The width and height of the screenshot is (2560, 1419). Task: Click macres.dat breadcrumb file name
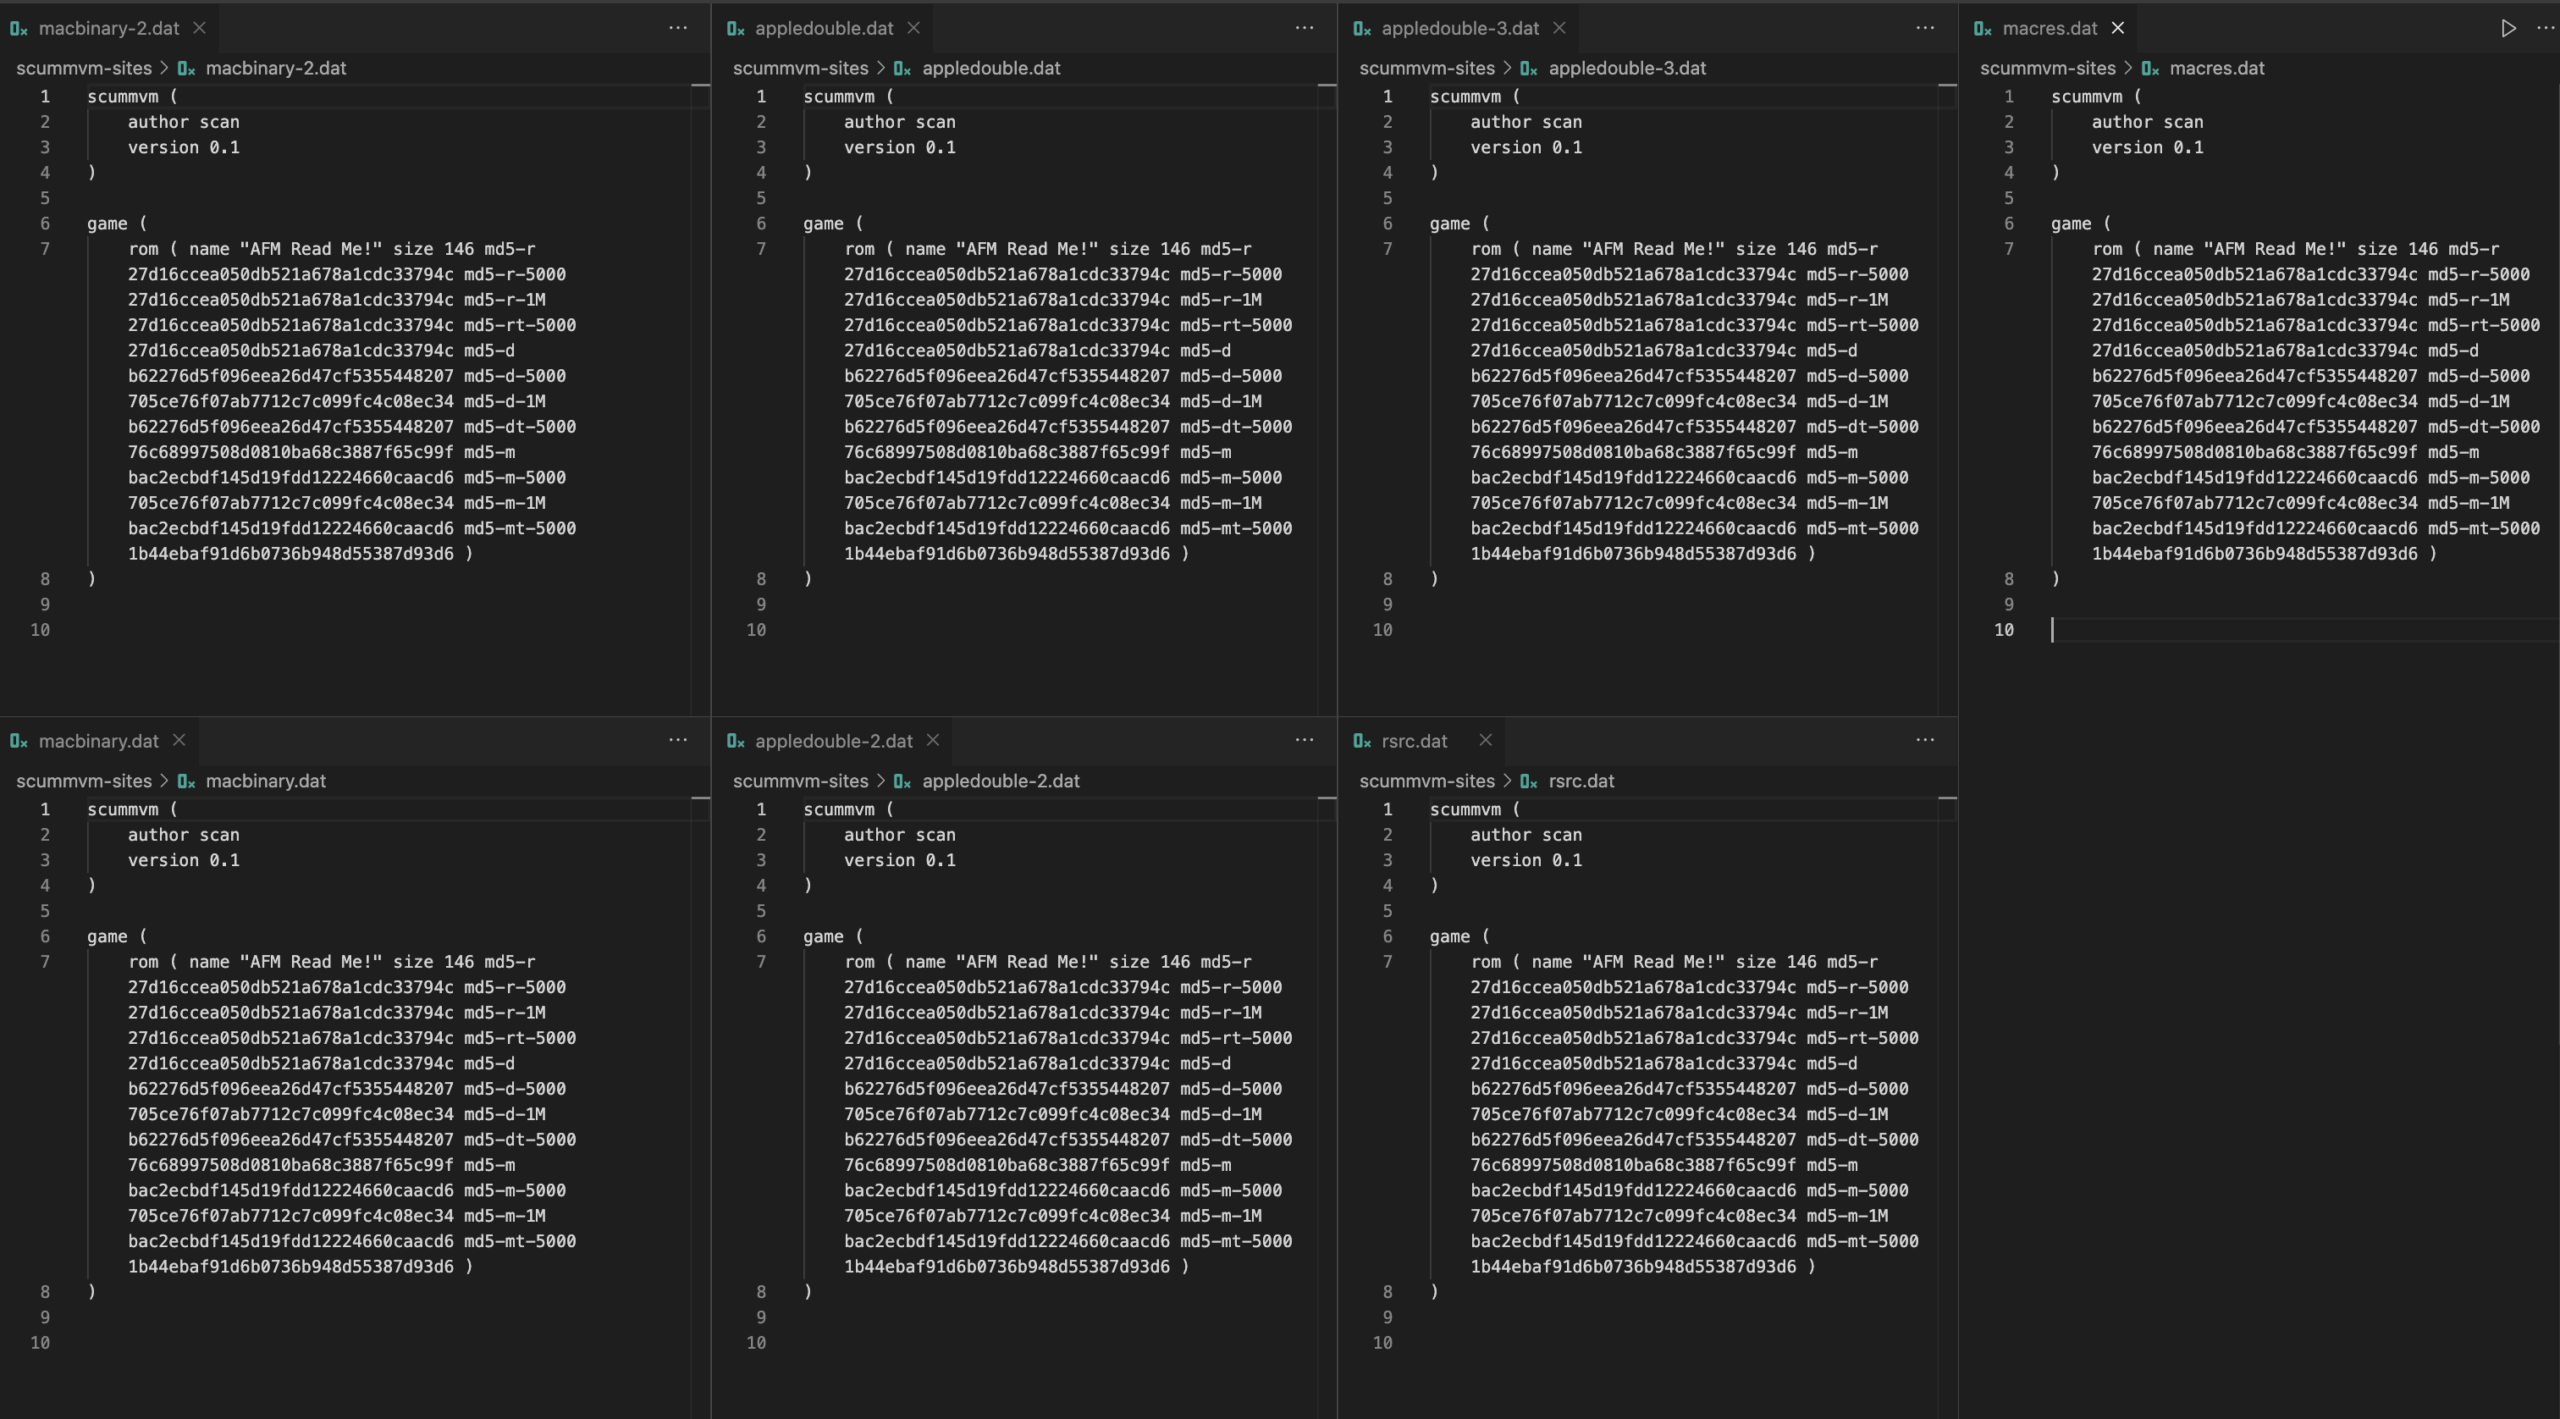click(x=2216, y=68)
